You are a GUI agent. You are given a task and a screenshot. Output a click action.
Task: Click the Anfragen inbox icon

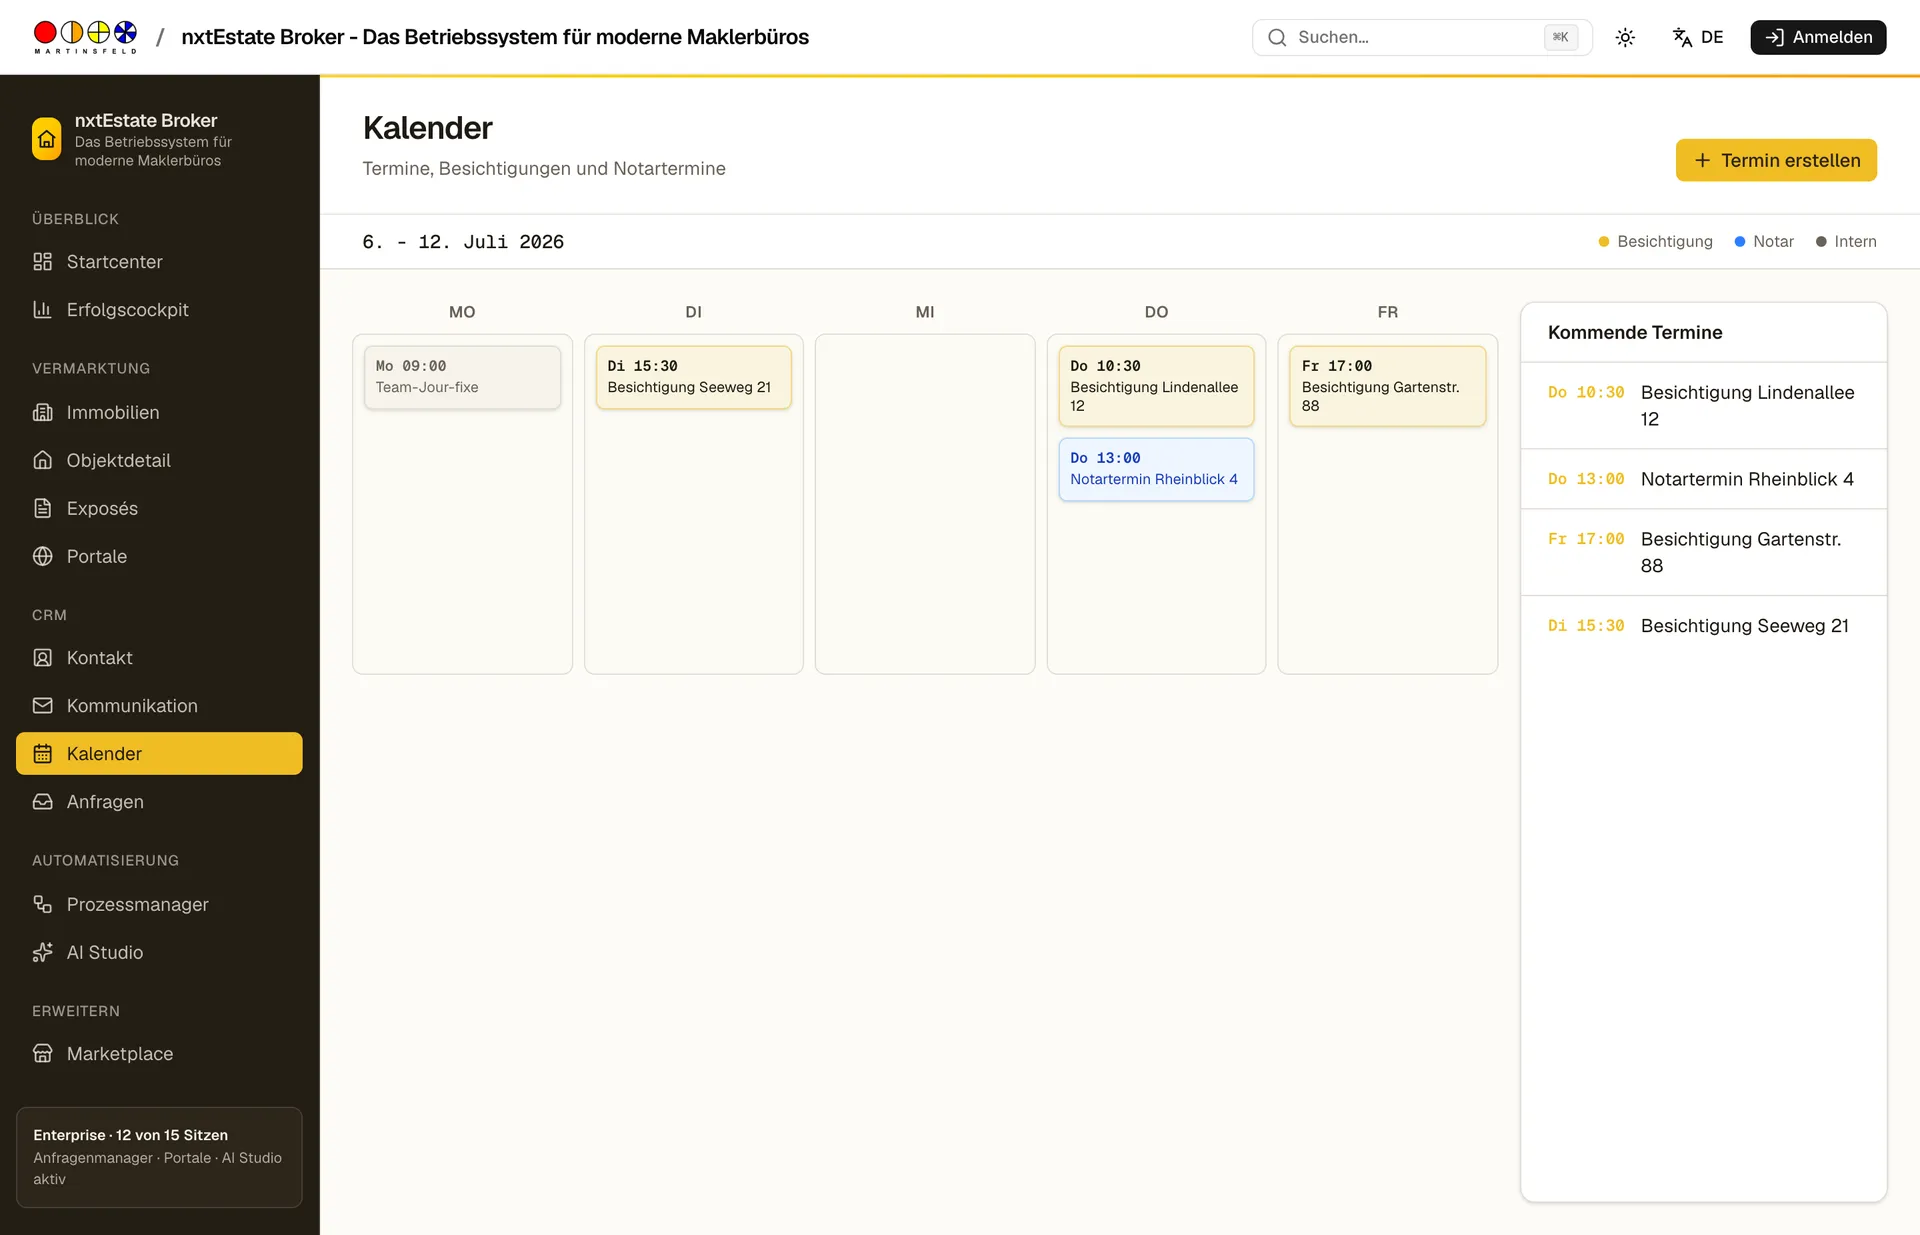pyautogui.click(x=42, y=802)
